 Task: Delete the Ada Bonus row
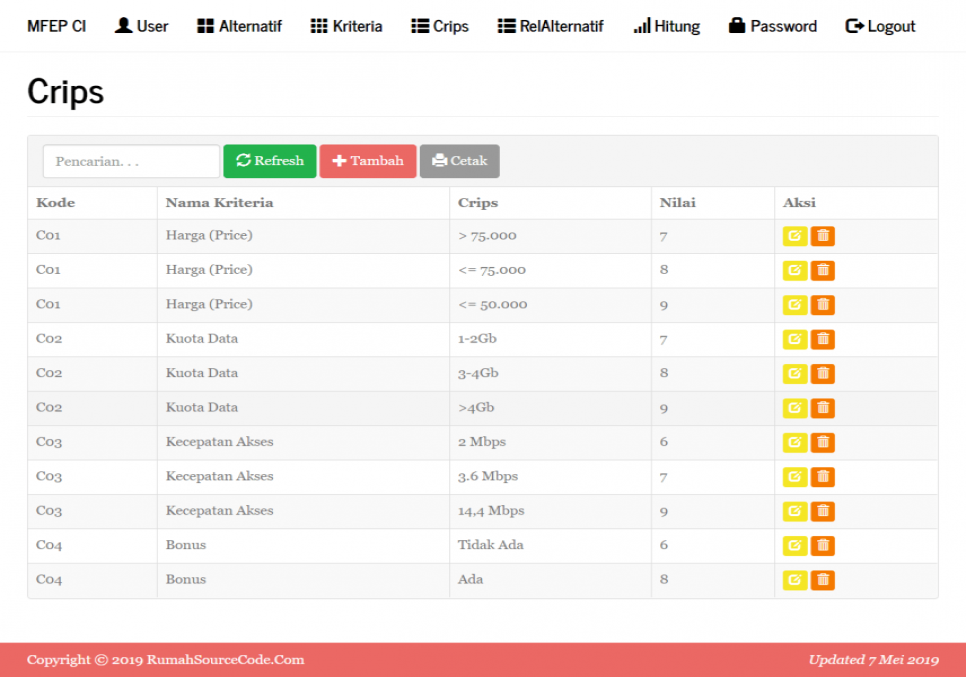(822, 579)
